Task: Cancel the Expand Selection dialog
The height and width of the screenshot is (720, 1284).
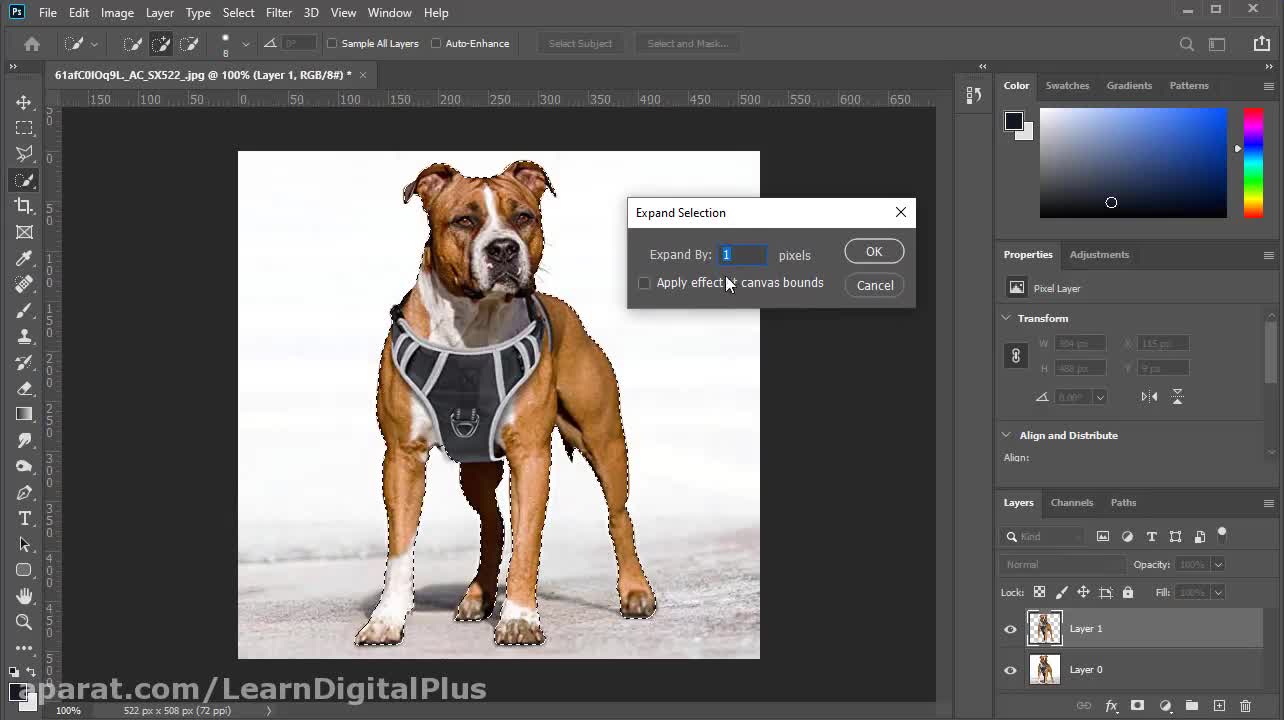Action: (874, 286)
